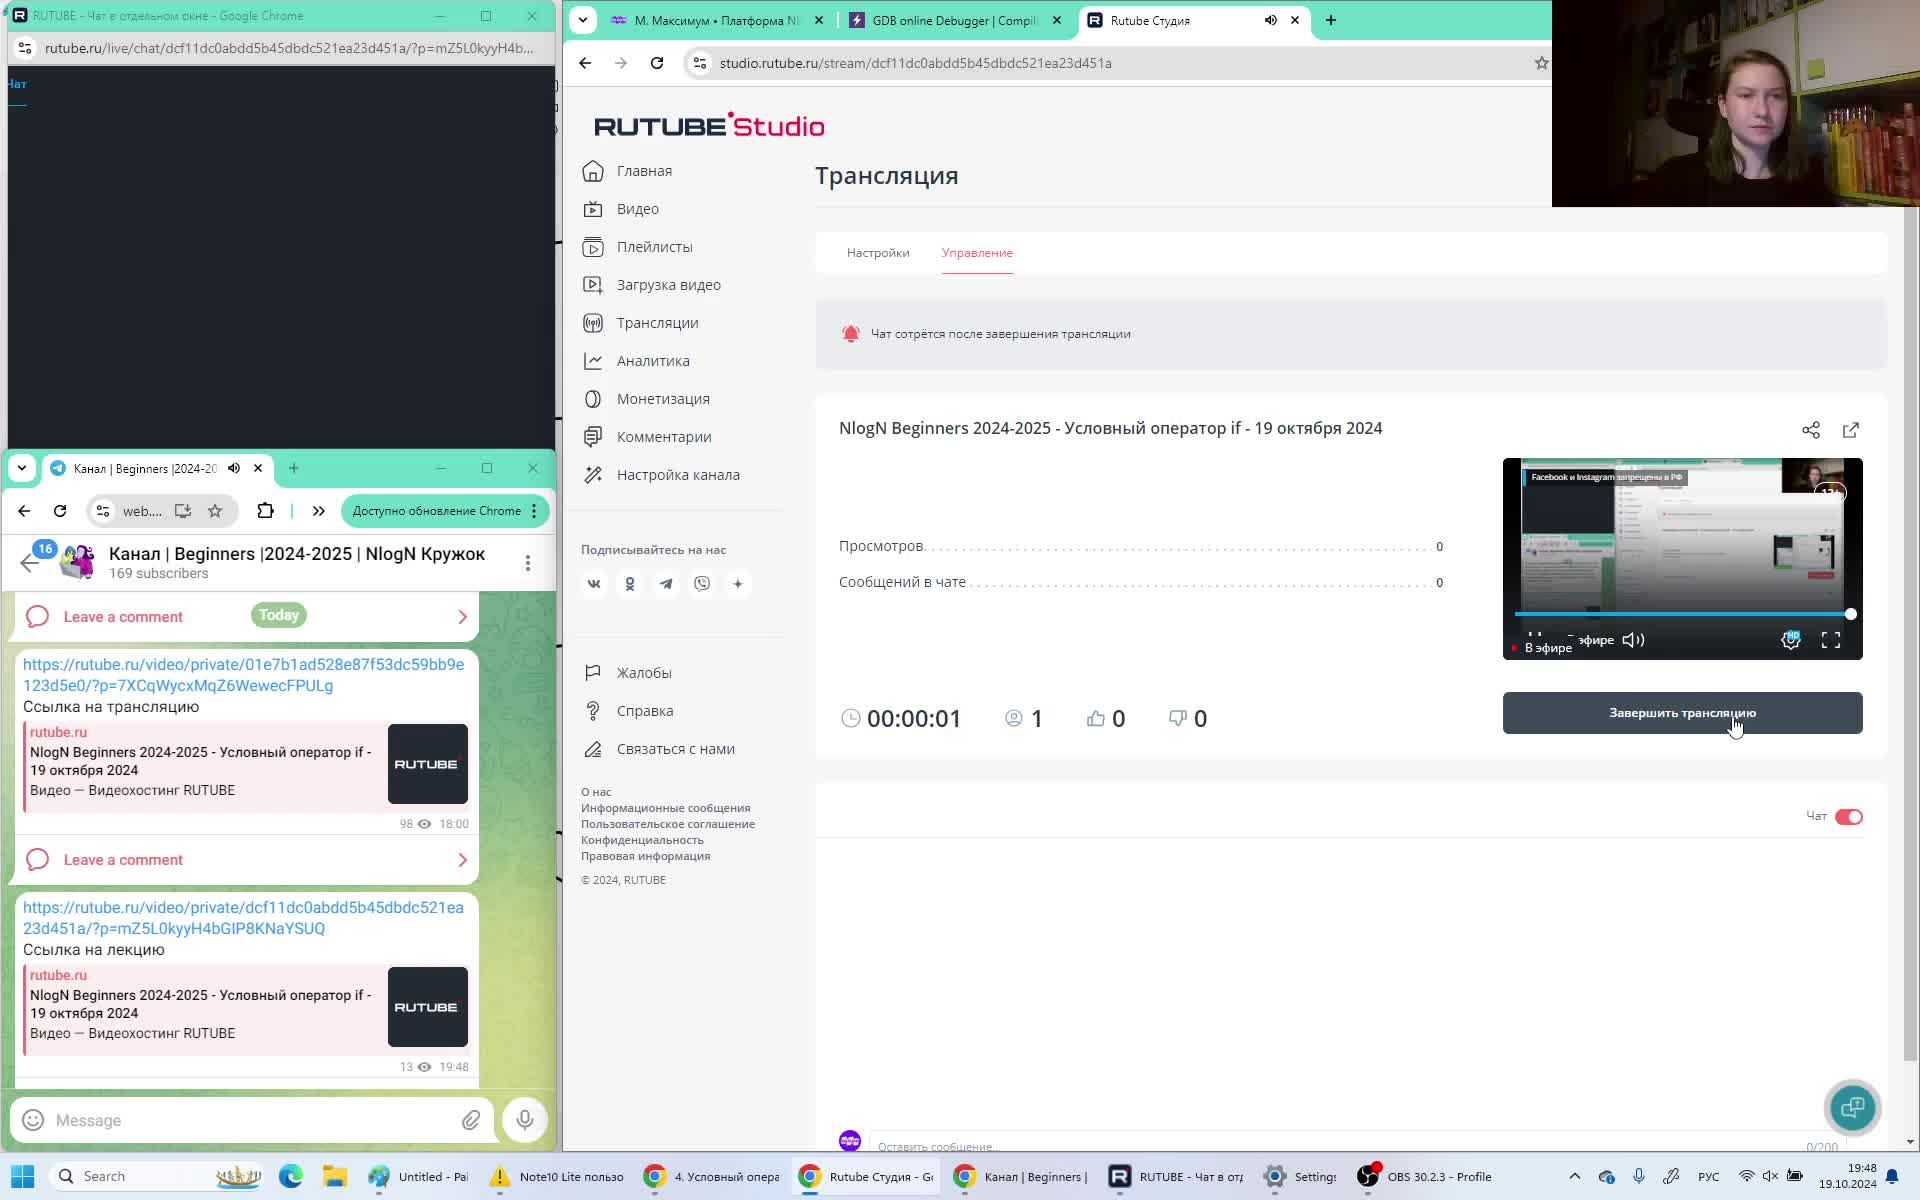Open the Telegram channel three-dot menu
Screen dimensions: 1920x1200
click(528, 563)
